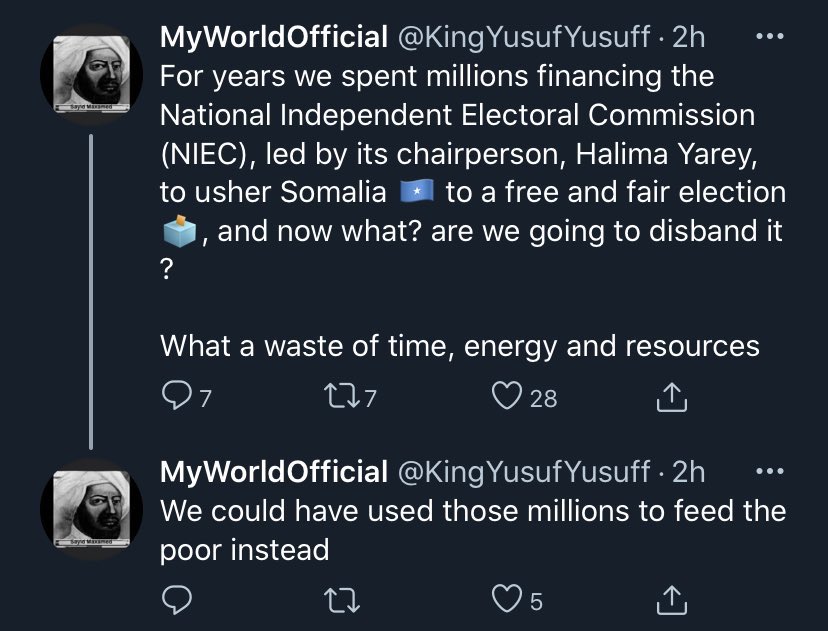Open the first tweet's three-dot options menu

pos(770,36)
